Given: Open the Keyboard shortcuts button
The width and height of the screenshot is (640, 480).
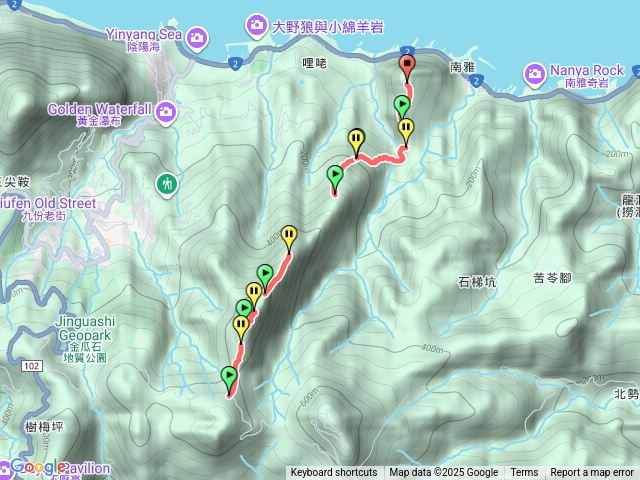Looking at the screenshot, I should [334, 473].
